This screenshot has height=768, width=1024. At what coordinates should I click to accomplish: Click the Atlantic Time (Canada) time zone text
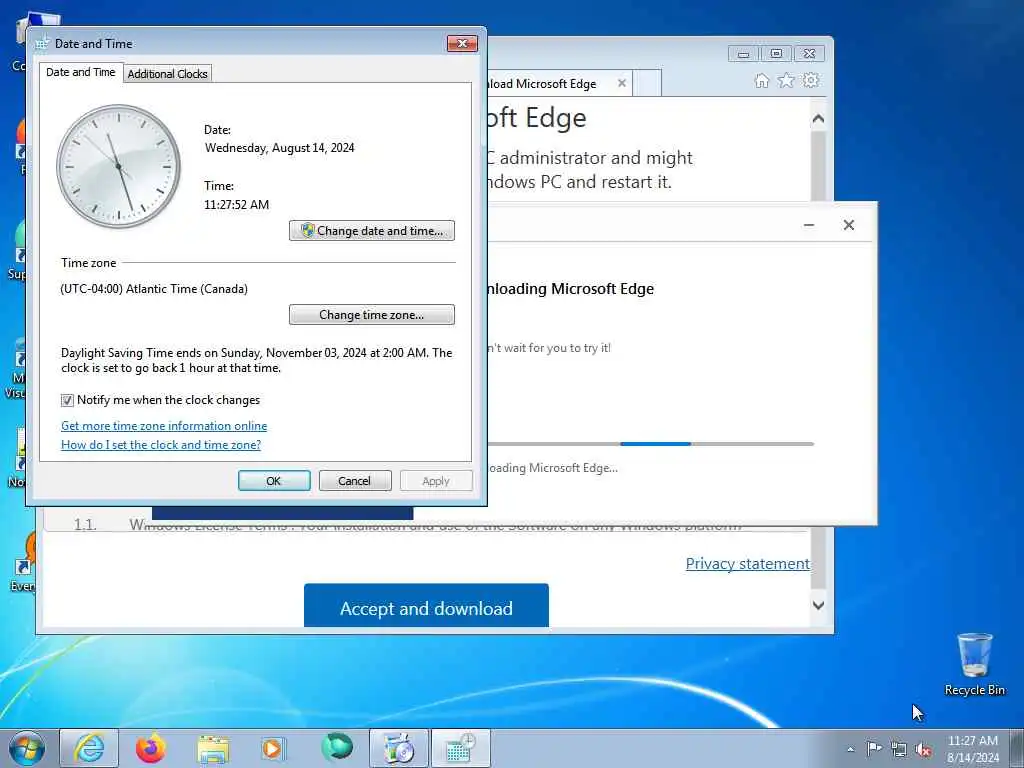click(x=154, y=289)
